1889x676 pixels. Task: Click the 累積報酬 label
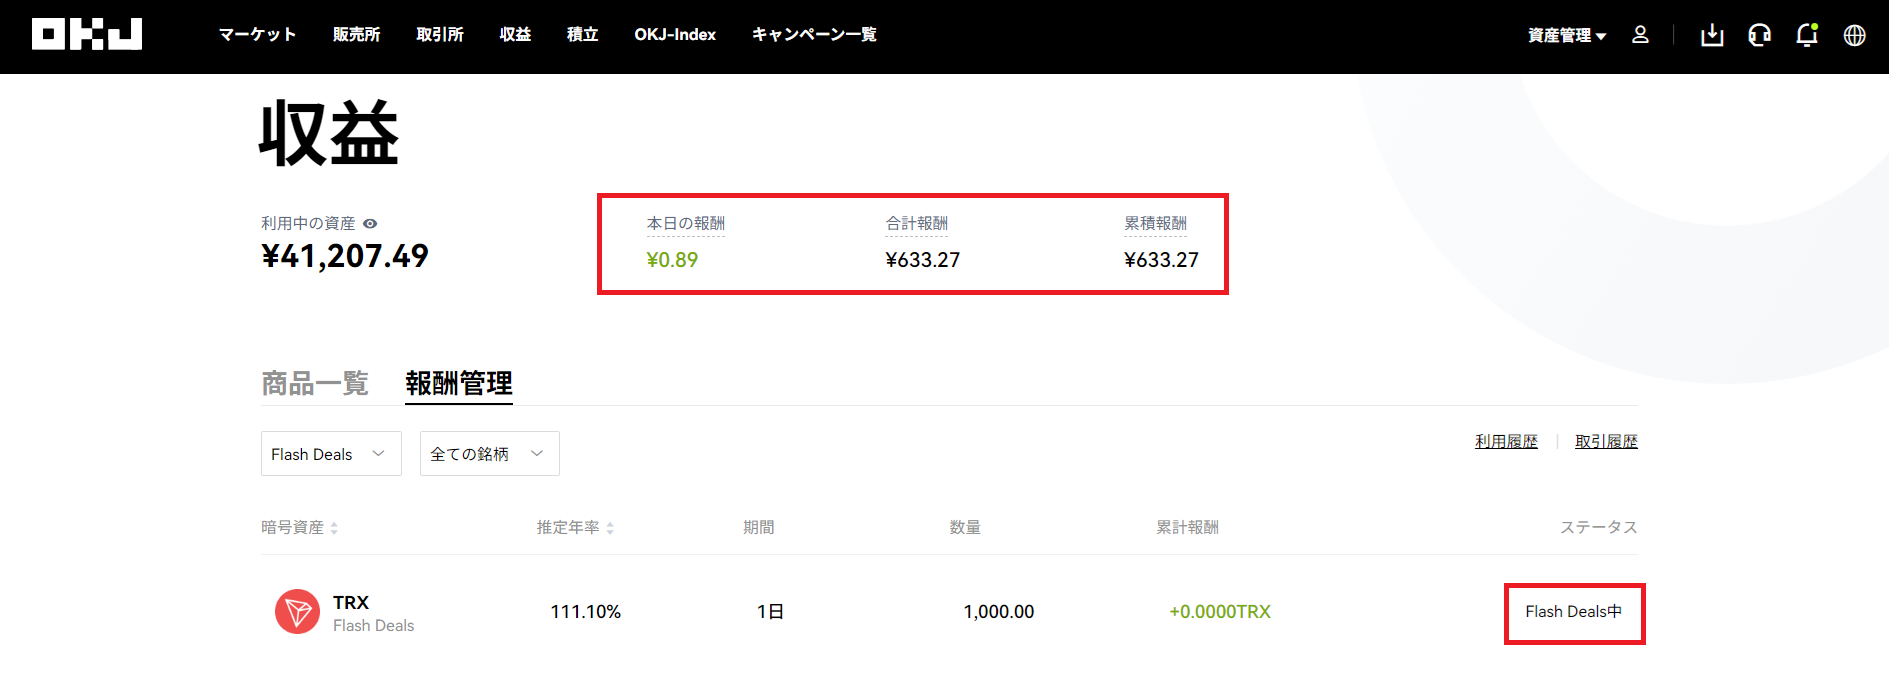pos(1156,224)
